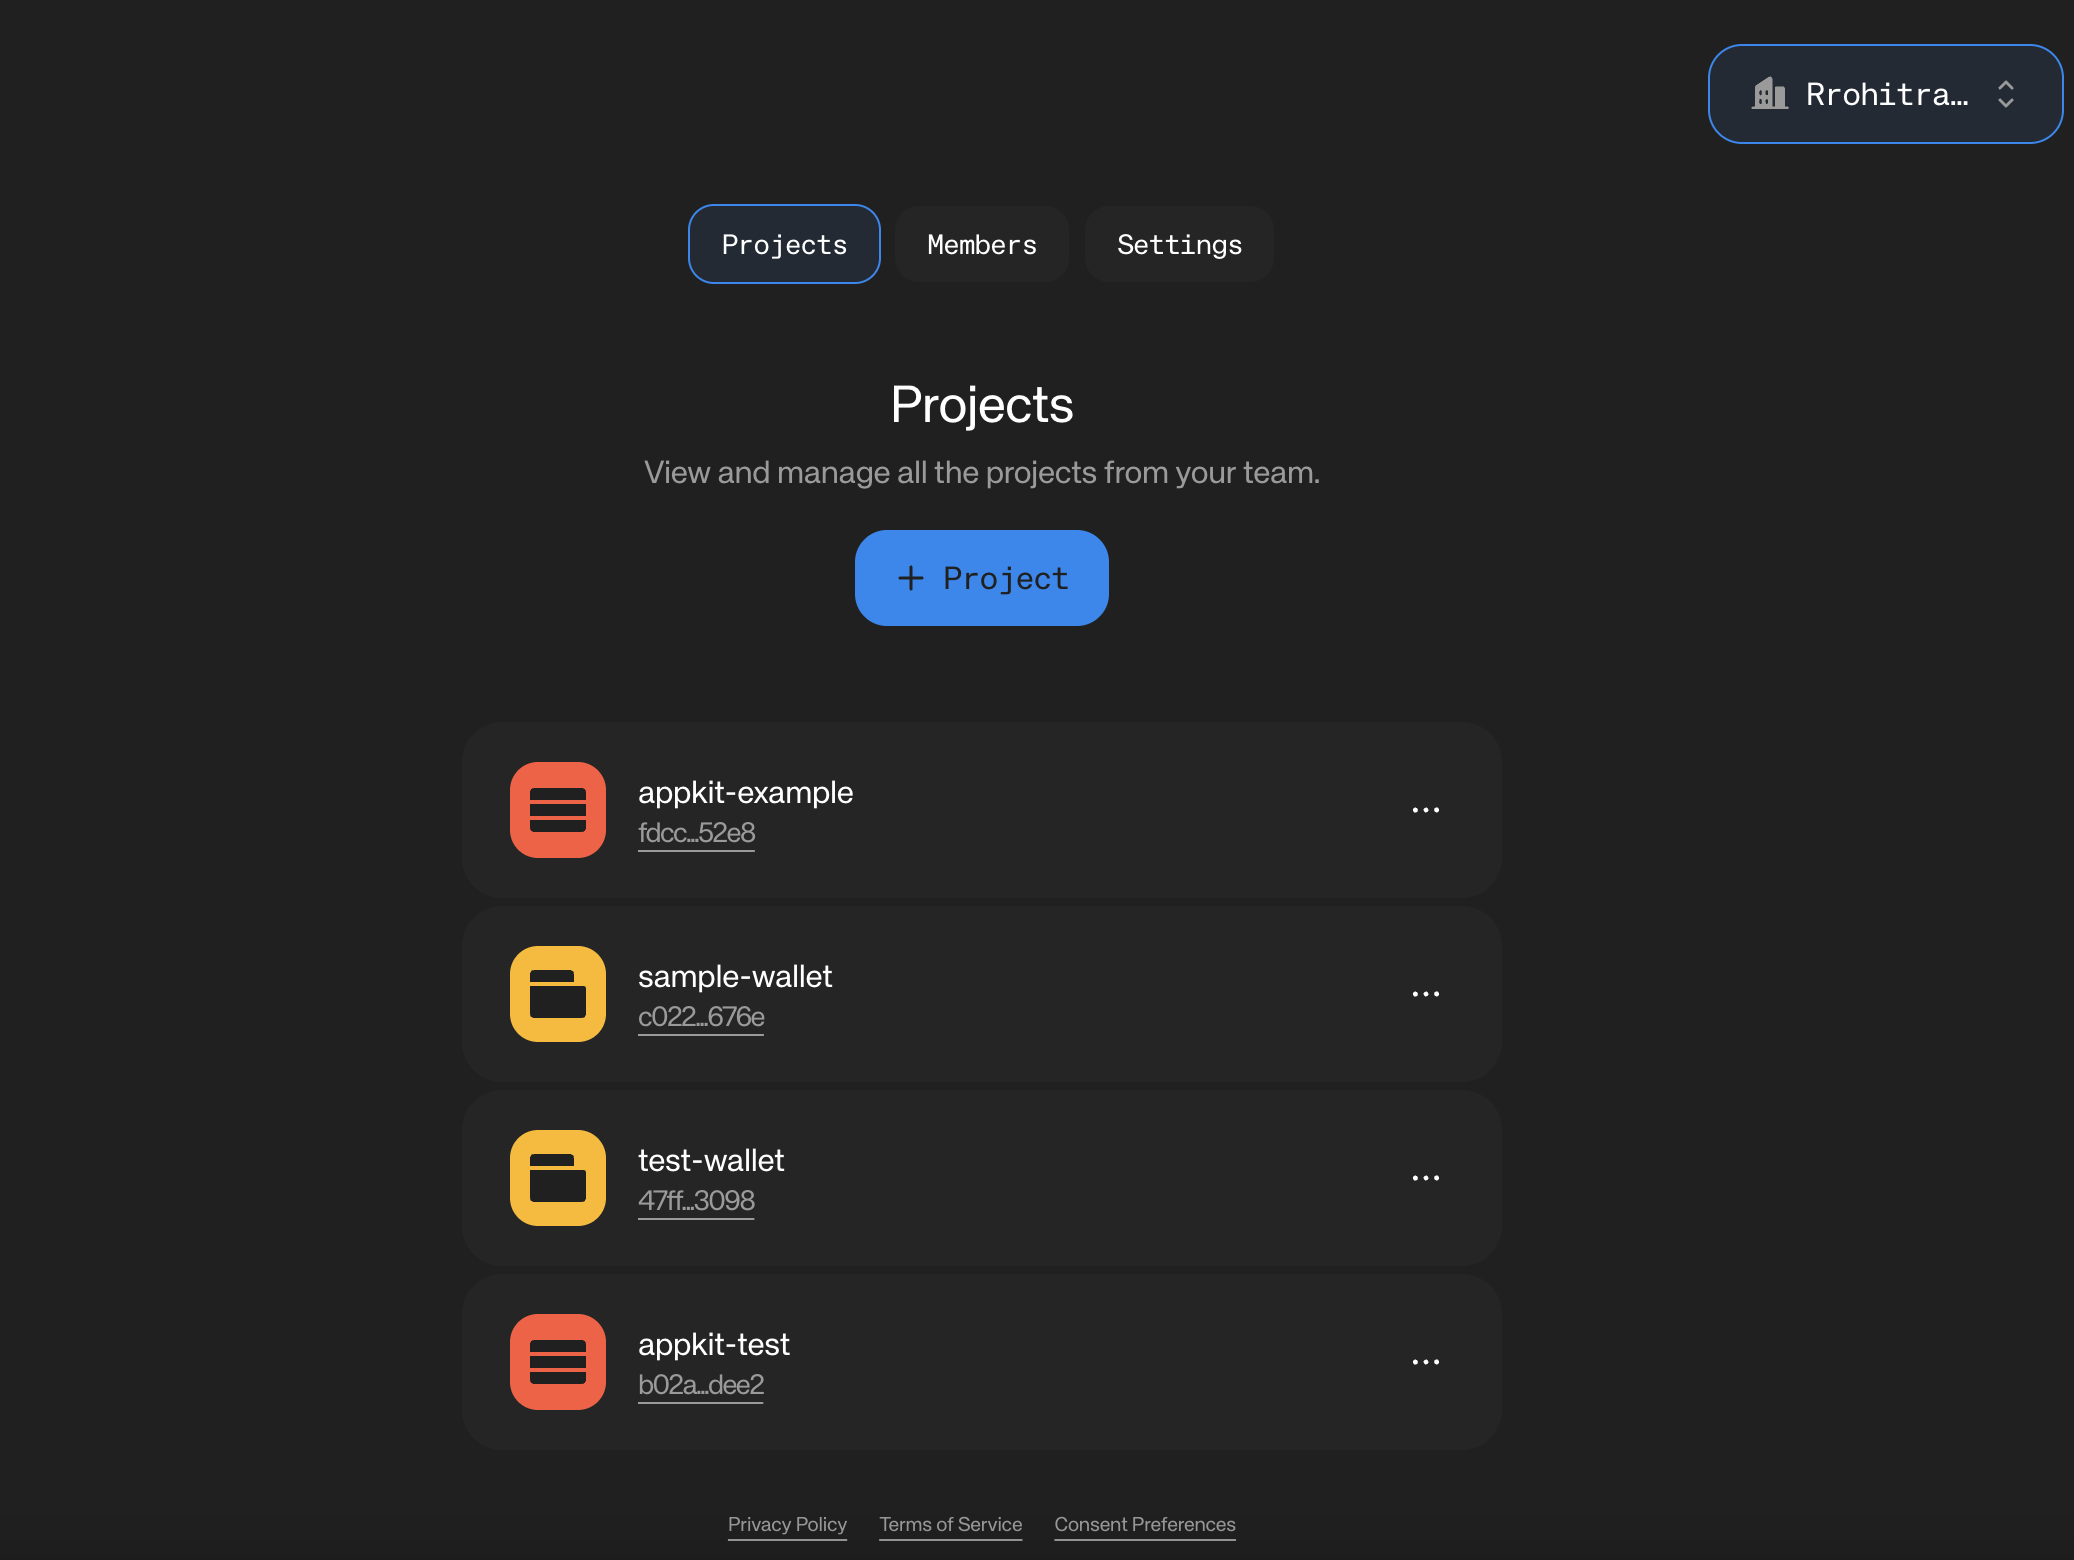Viewport: 2074px width, 1560px height.
Task: Open the Settings tab
Action: click(1179, 245)
